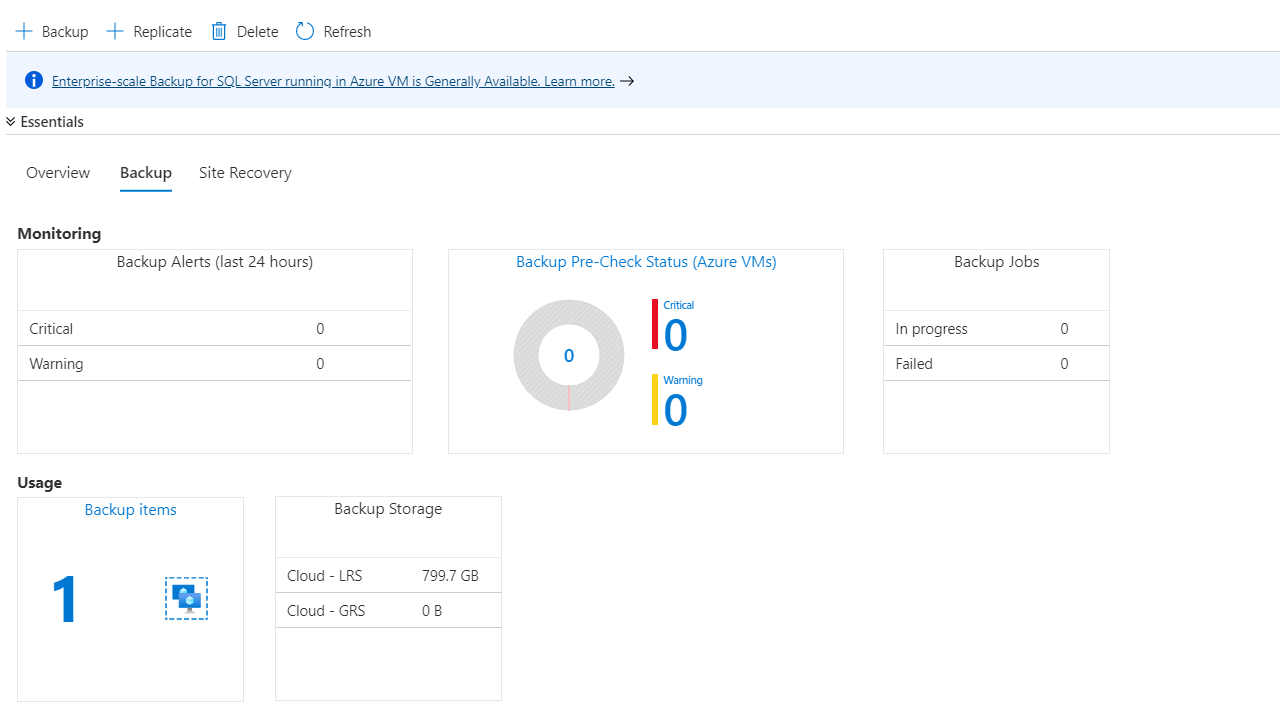
Task: Collapse the Essentials section
Action: point(11,122)
